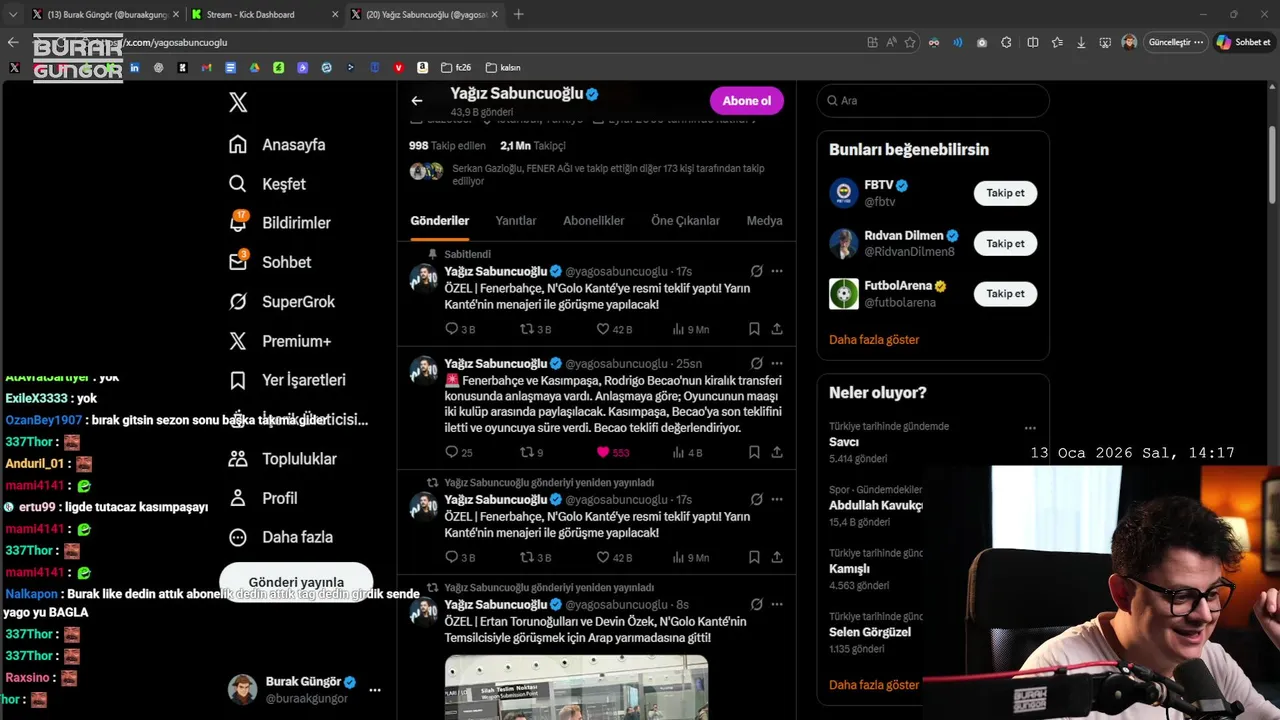This screenshot has width=1280, height=720.
Task: Open Edge split screen icon
Action: click(1033, 42)
